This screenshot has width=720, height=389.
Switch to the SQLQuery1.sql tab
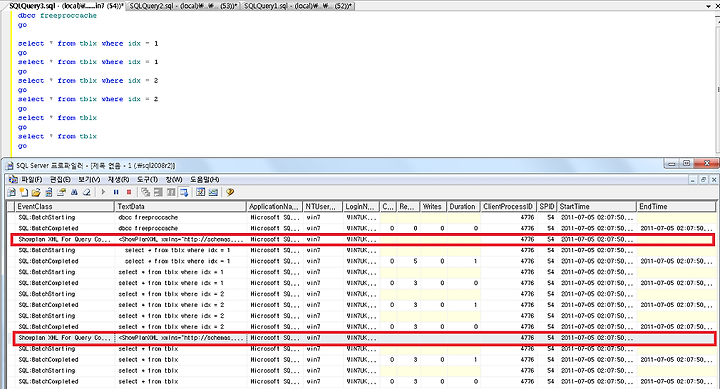pos(298,6)
